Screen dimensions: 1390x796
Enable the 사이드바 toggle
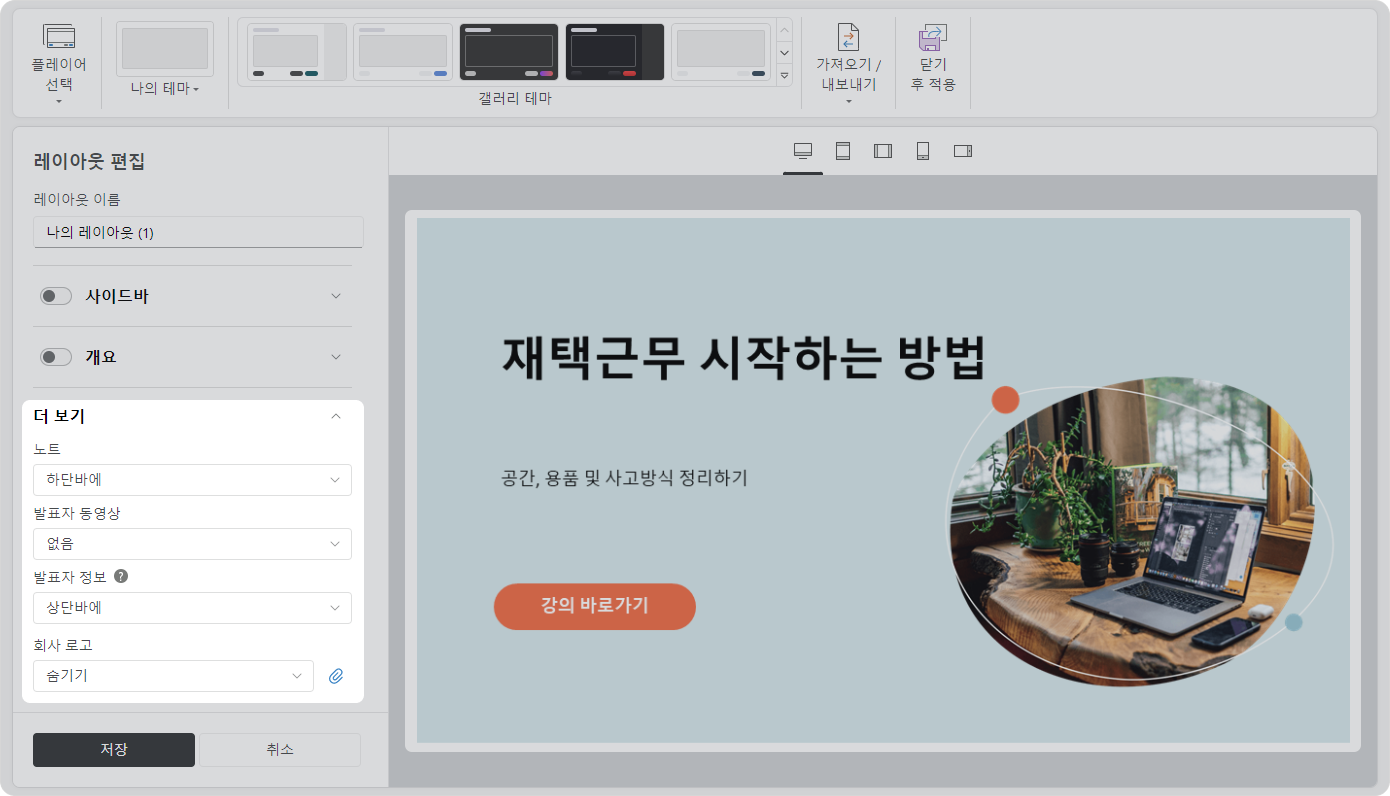point(56,296)
